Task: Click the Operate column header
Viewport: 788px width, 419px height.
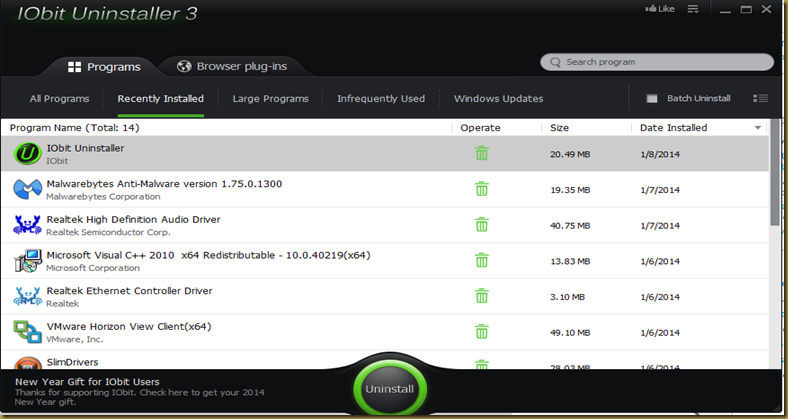Action: [480, 128]
